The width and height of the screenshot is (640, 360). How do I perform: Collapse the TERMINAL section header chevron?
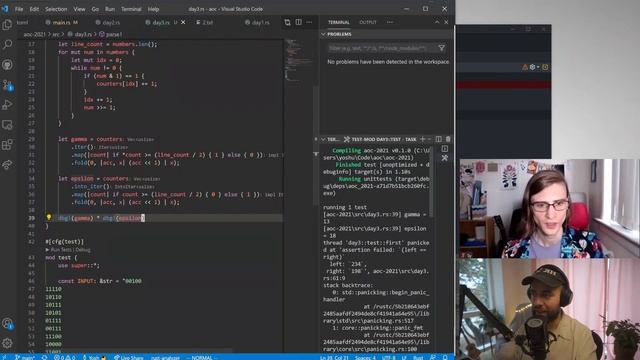pos(323,140)
